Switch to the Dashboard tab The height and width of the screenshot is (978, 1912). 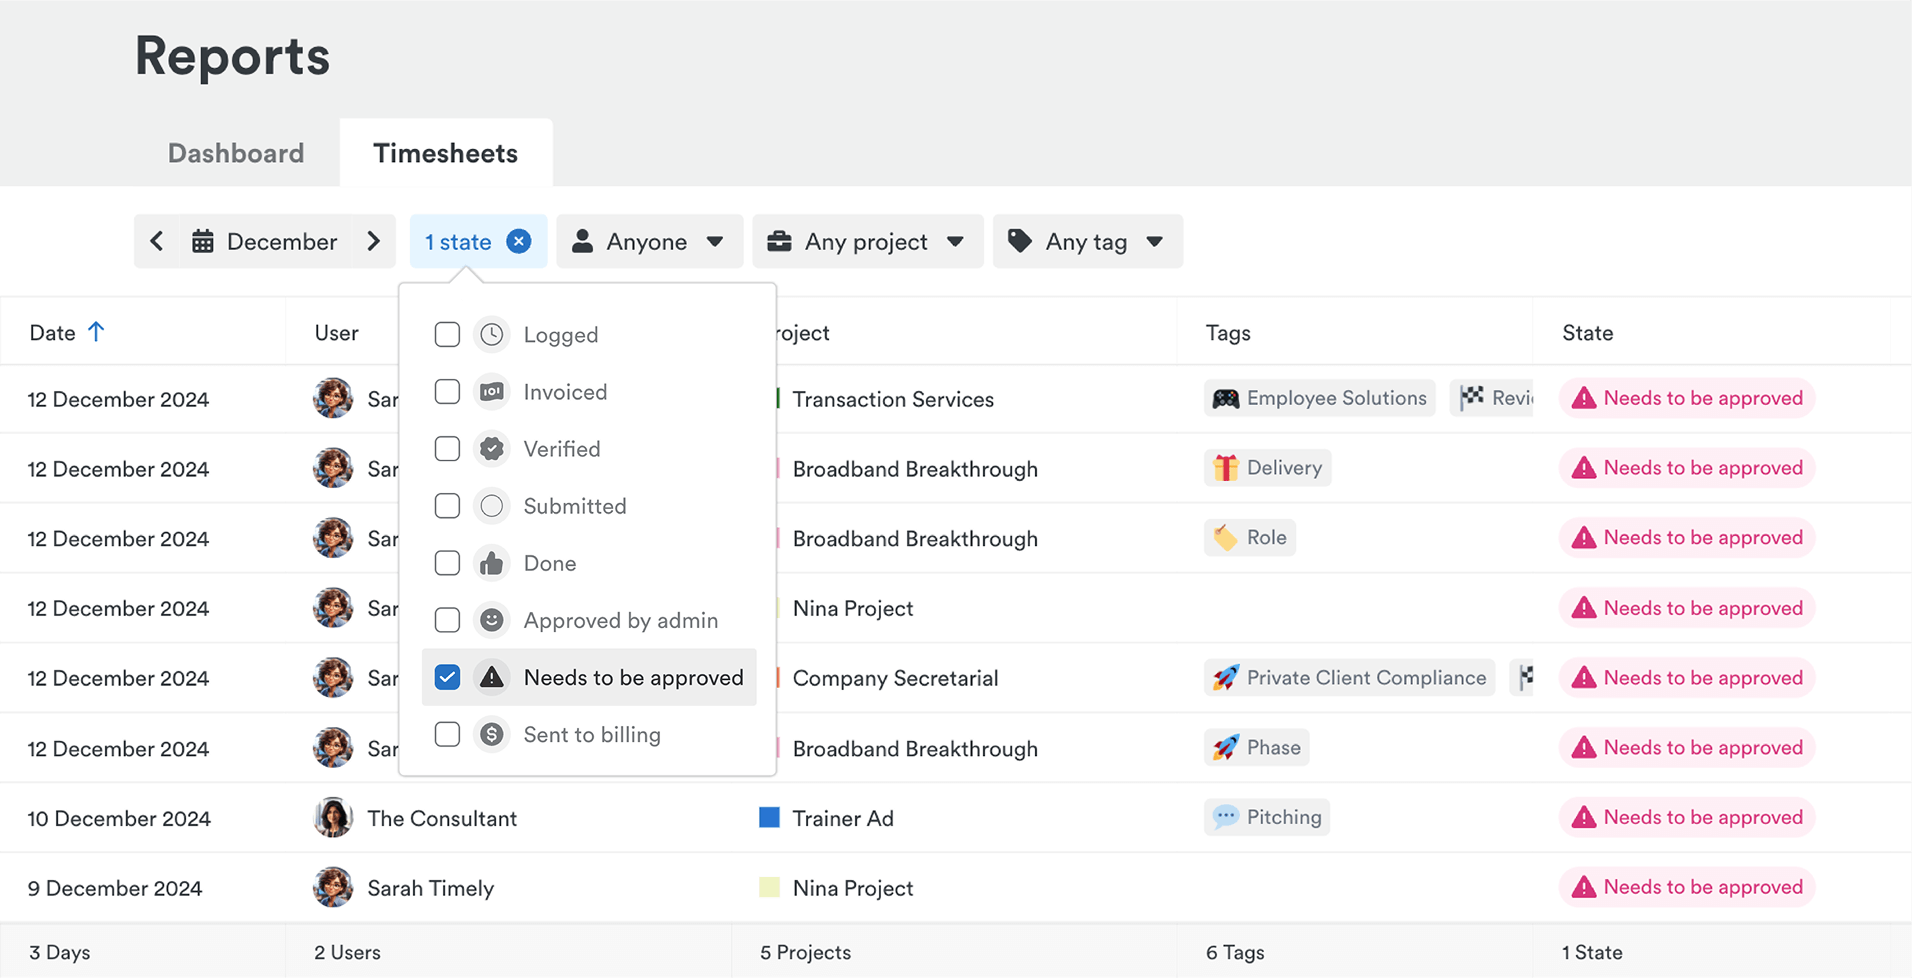tap(236, 153)
